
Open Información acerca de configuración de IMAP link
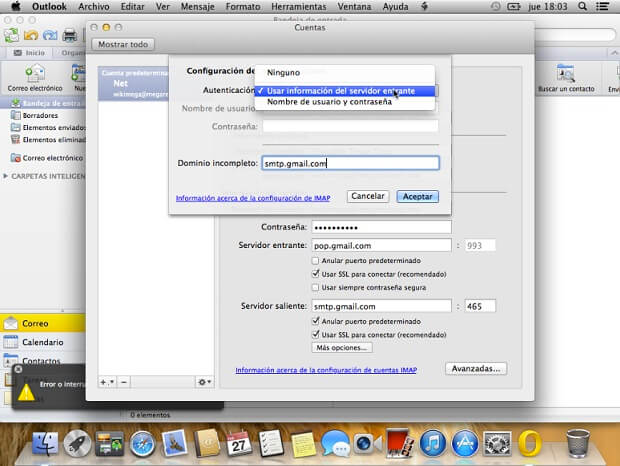click(253, 198)
